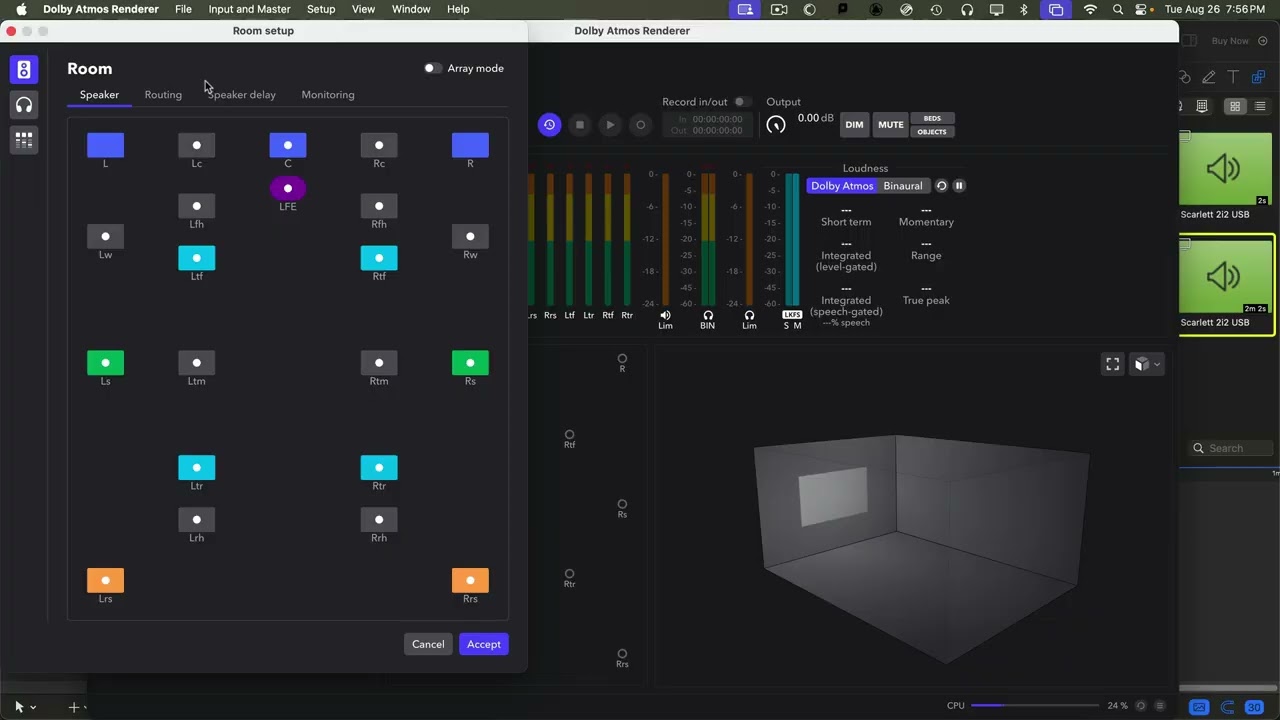Click the DIM output button
The image size is (1280, 720).
click(854, 125)
